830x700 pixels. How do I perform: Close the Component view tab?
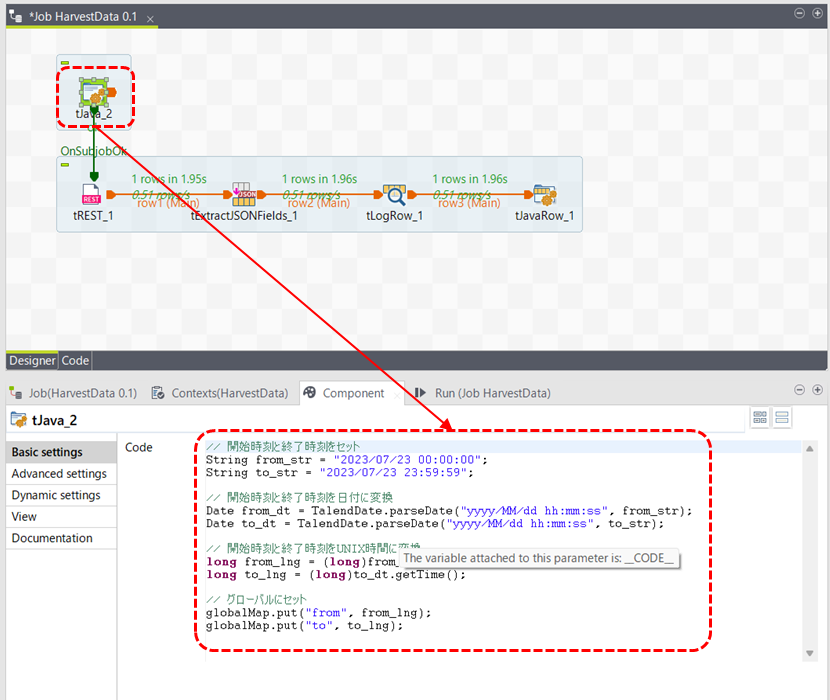[397, 395]
